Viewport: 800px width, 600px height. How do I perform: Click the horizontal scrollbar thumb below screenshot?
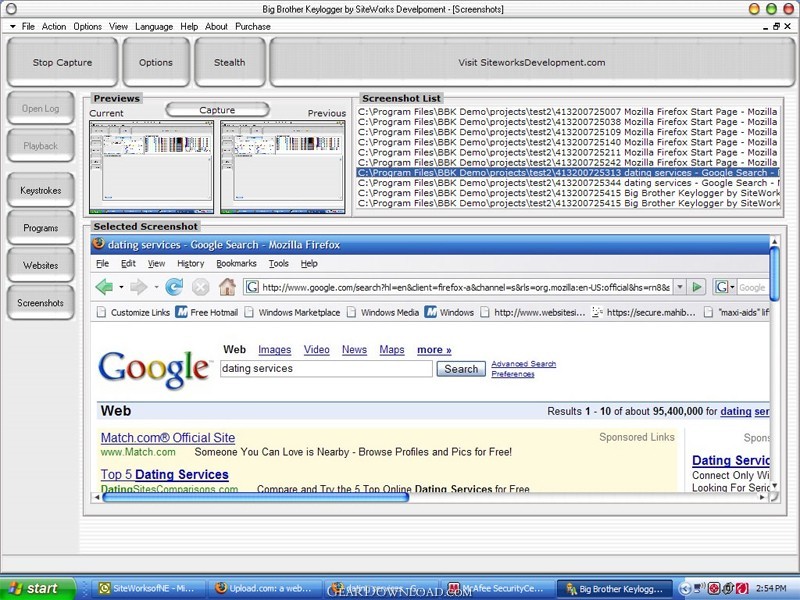(x=255, y=497)
